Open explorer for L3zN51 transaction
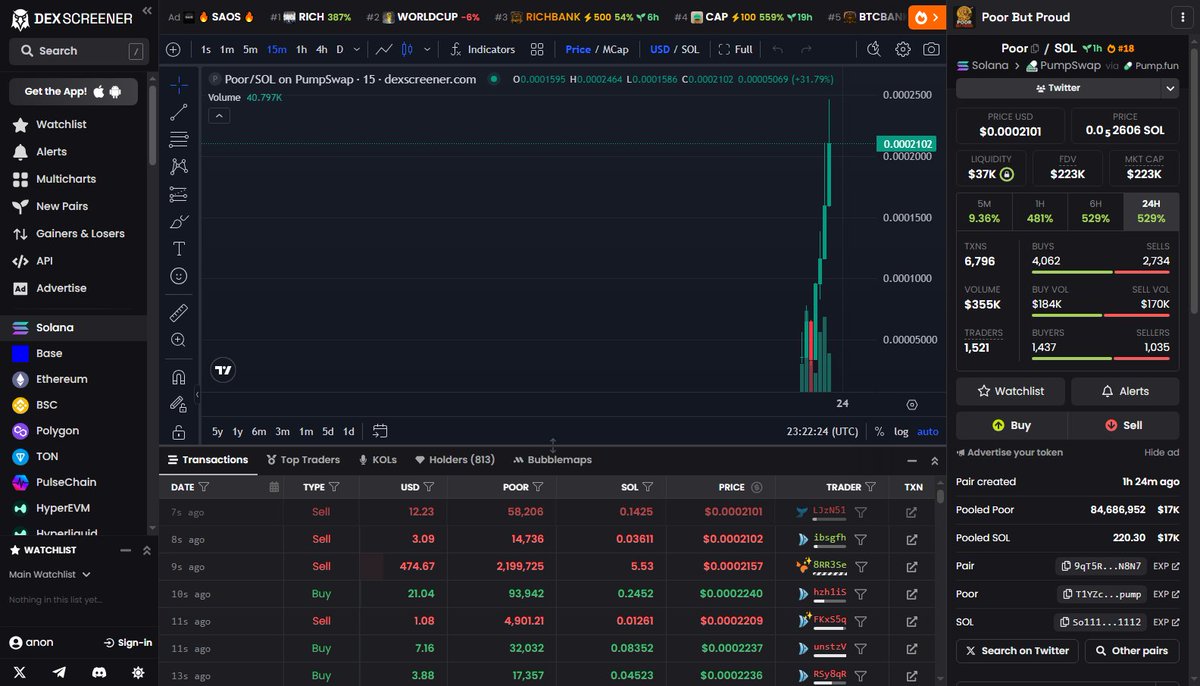Viewport: 1200px width, 686px height. point(911,512)
